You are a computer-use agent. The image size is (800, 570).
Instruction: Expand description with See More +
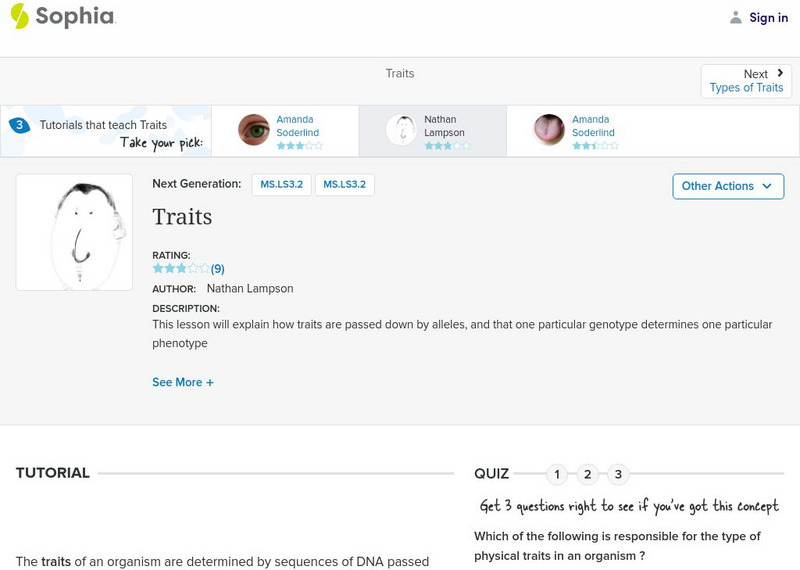(x=183, y=382)
